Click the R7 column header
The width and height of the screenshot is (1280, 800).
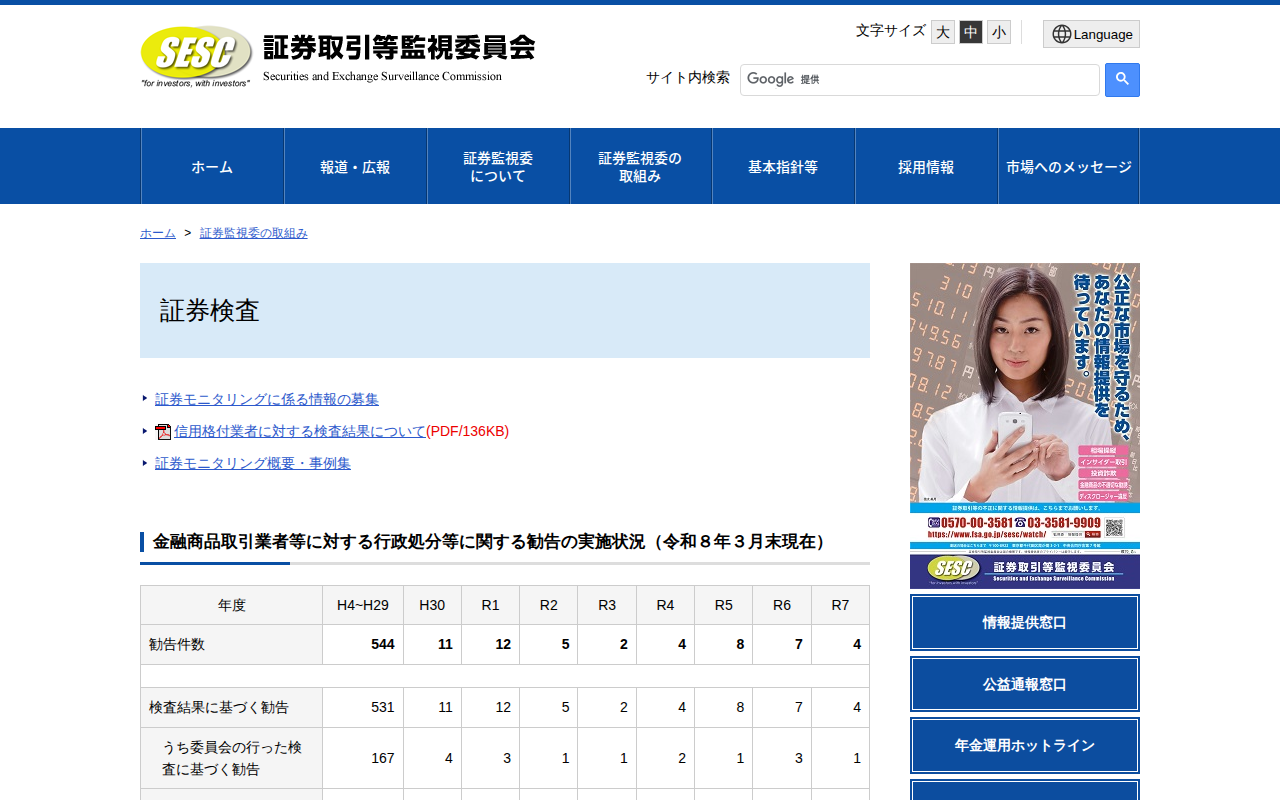coord(840,605)
